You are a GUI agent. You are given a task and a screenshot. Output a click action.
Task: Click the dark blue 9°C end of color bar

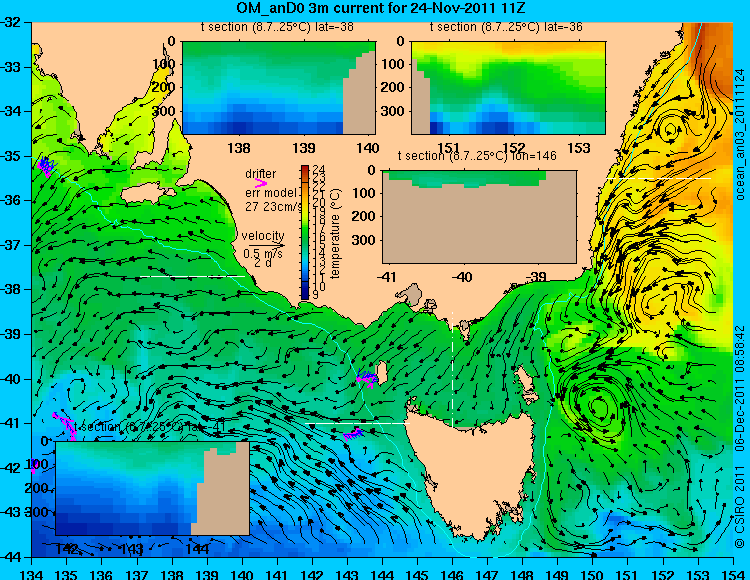(305, 295)
